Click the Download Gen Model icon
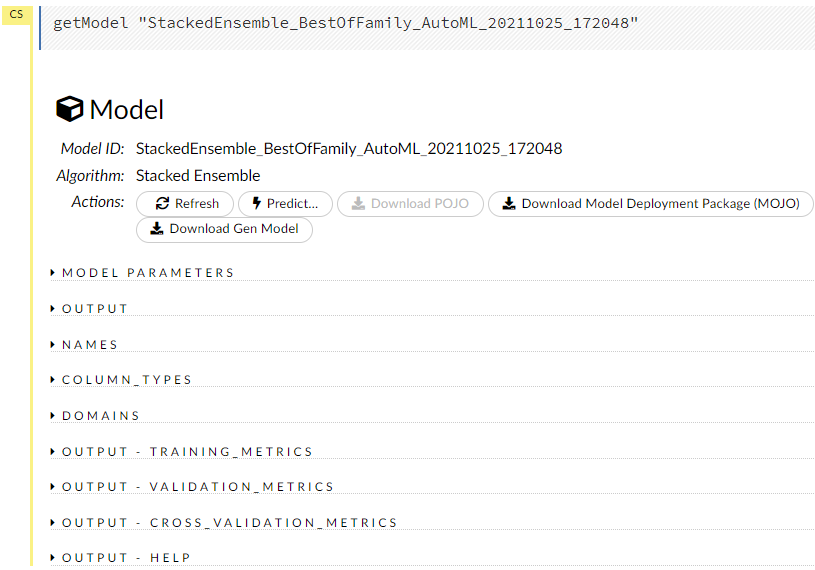815x570 pixels. point(156,229)
